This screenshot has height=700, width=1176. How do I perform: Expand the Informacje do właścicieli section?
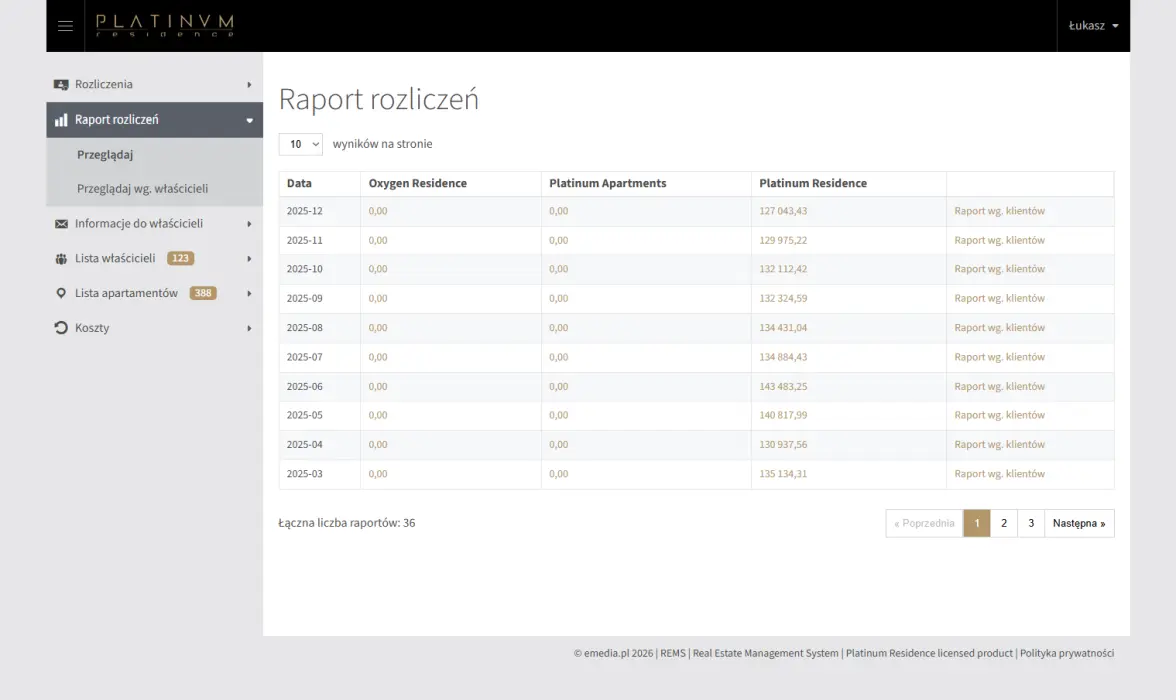click(140, 223)
